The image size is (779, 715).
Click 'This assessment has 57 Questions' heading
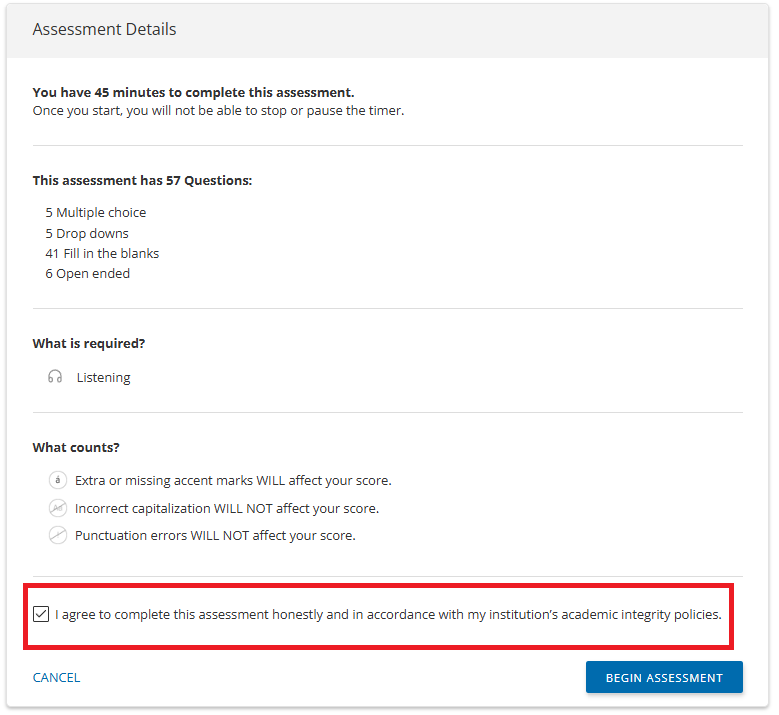coord(143,180)
